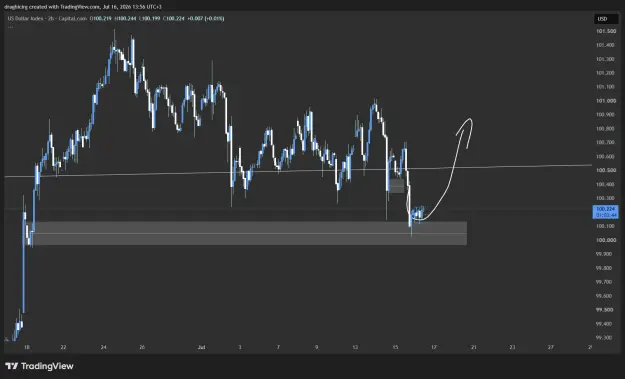This screenshot has height=379, width=625.
Task: Open the three-dots indicator menu under the title
Action: 10,26
